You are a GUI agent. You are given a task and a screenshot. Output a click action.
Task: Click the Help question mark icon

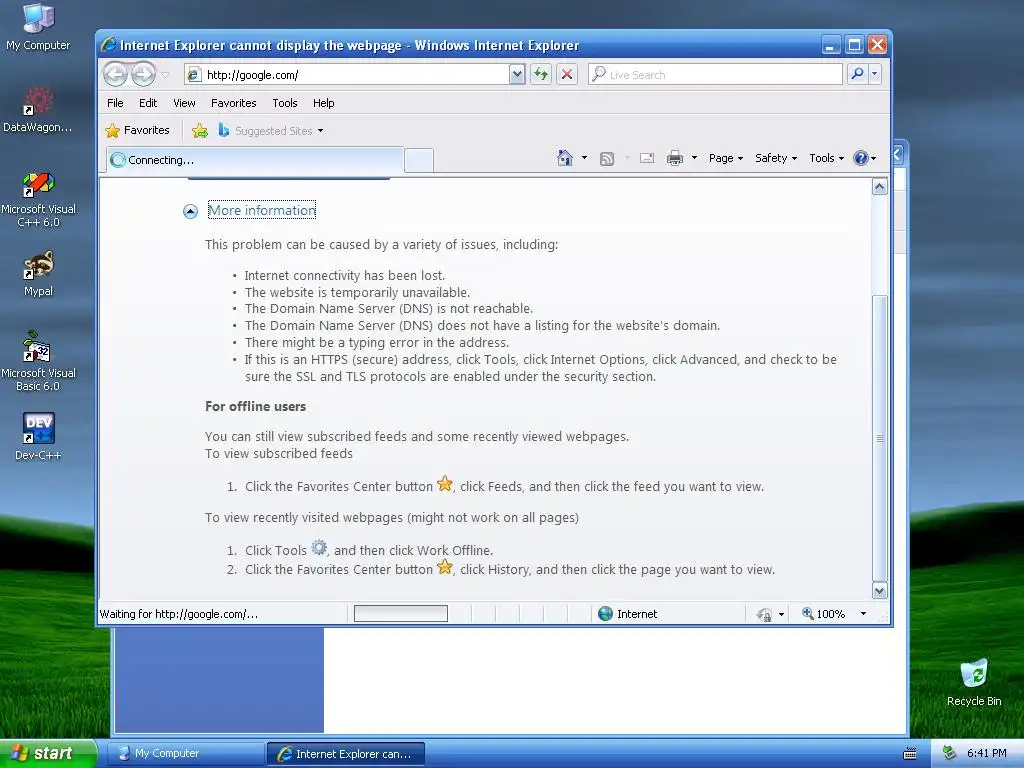861,158
